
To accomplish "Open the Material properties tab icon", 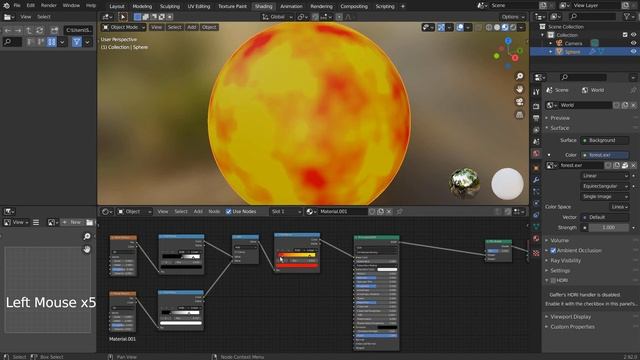I will click(x=536, y=239).
